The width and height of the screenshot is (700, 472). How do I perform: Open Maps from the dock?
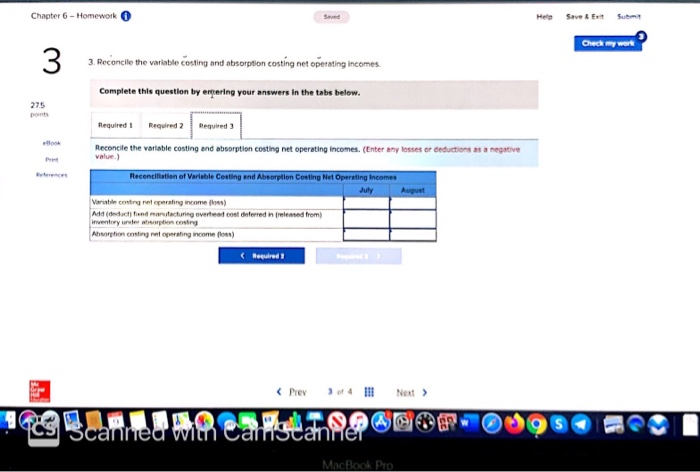click(182, 421)
